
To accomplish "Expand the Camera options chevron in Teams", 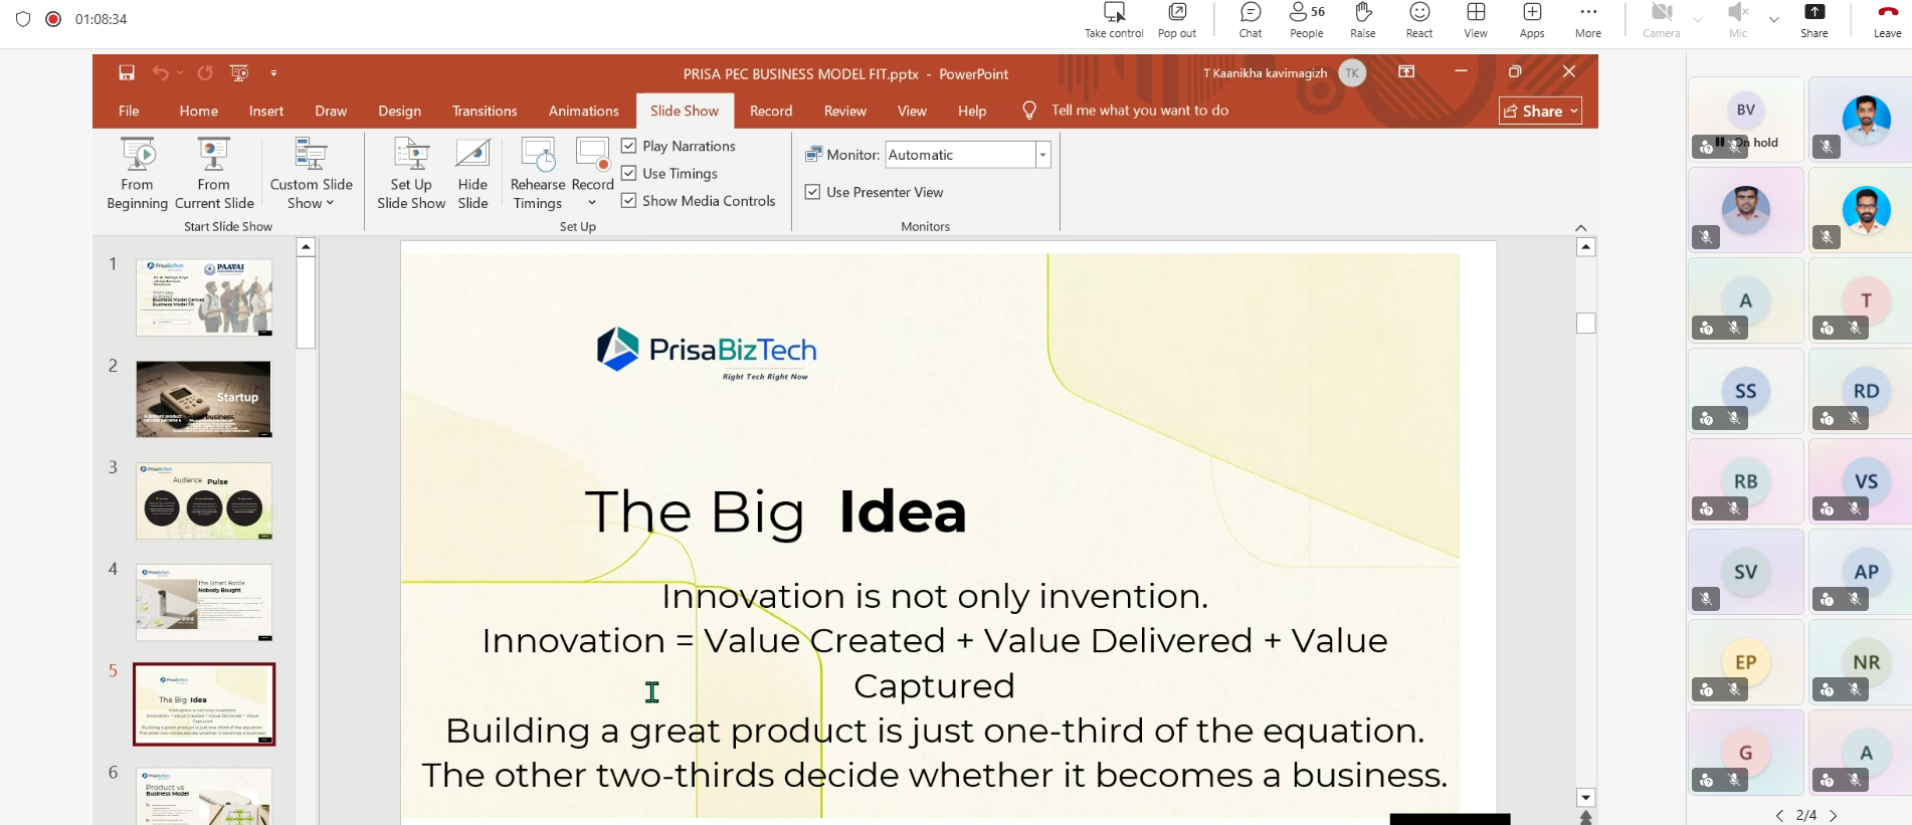I will 1697,19.
